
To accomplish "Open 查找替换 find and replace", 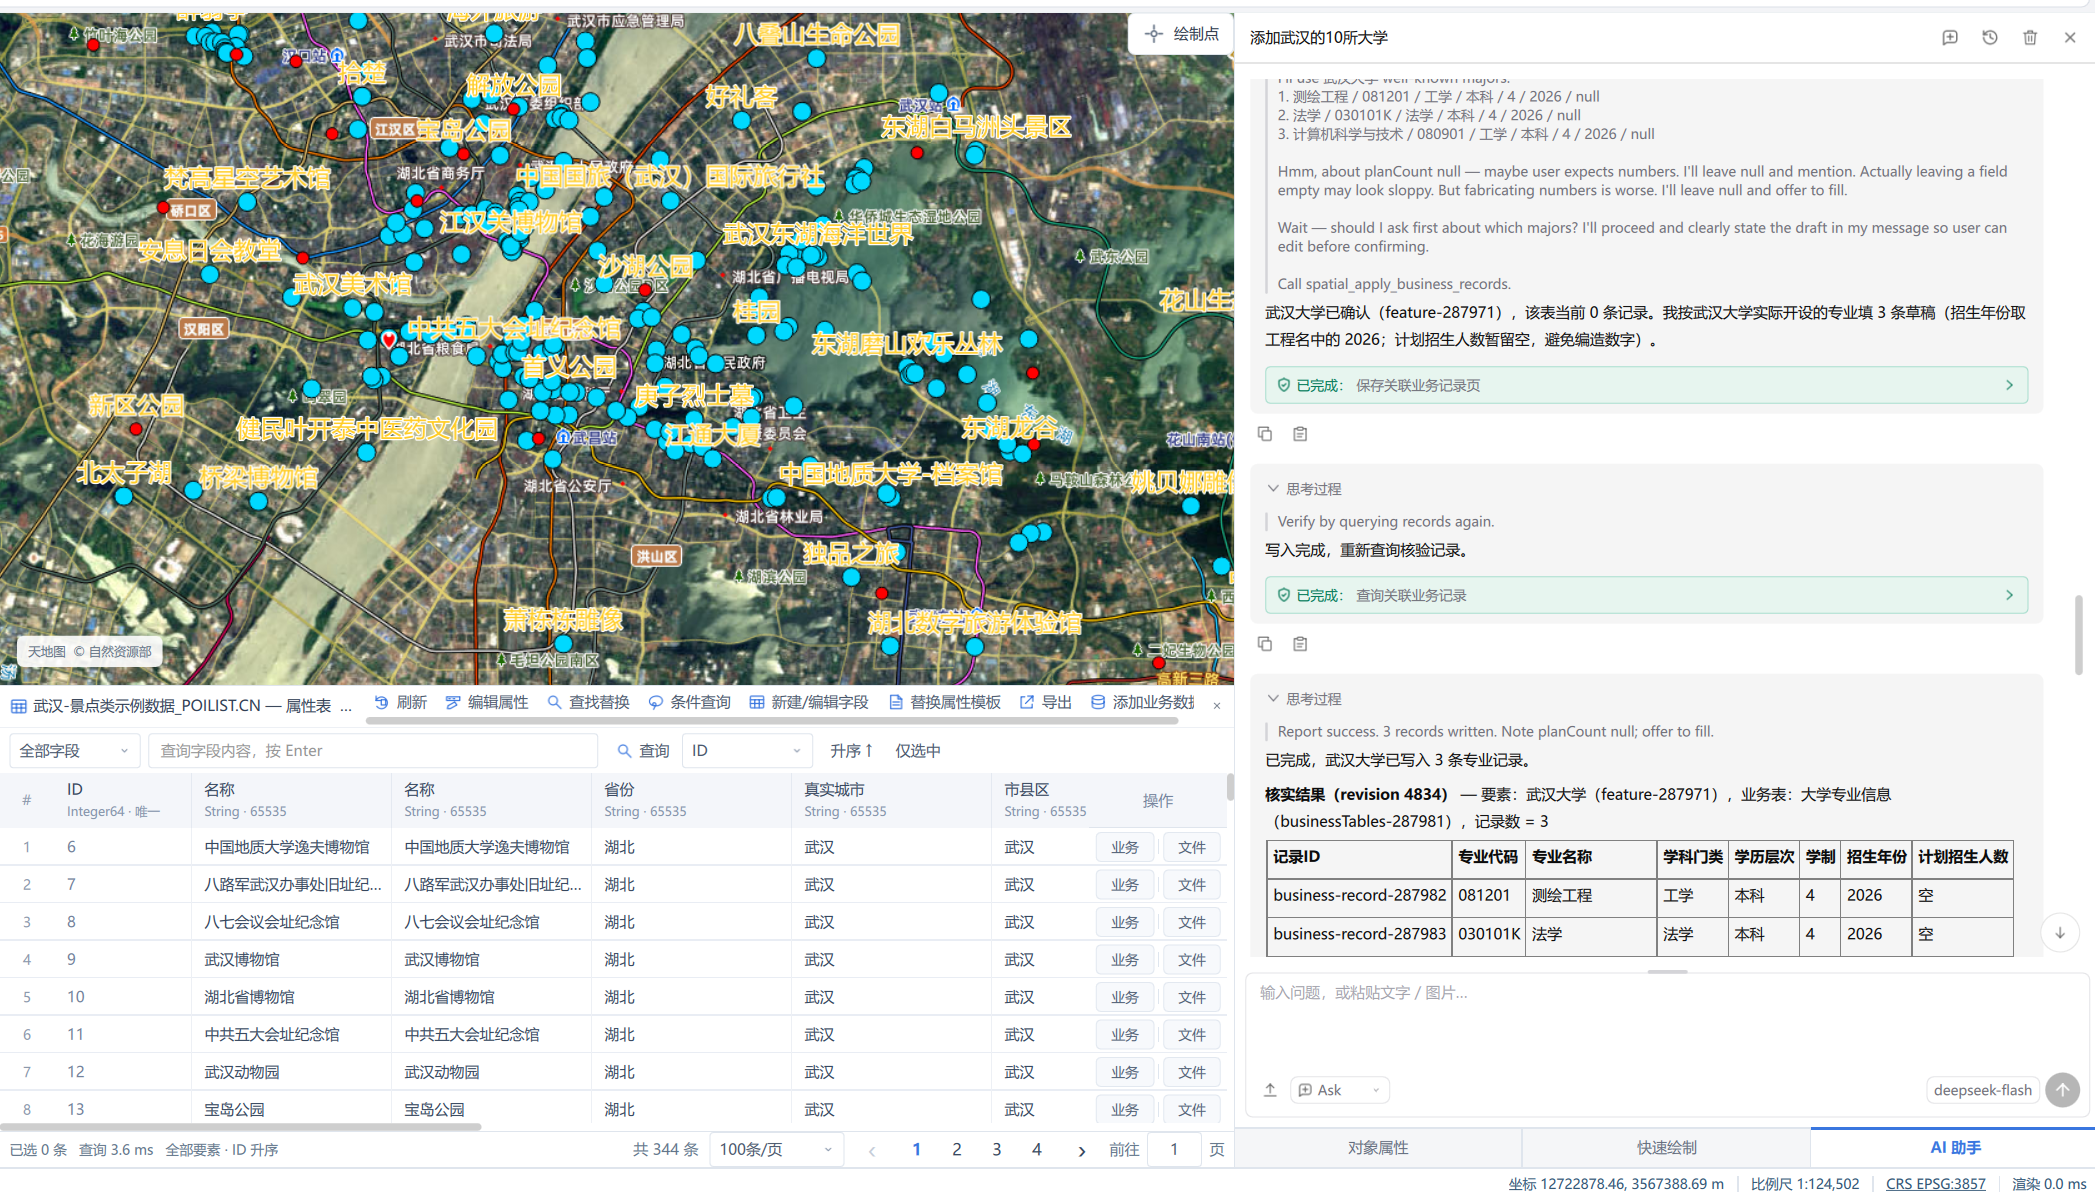I will point(588,702).
